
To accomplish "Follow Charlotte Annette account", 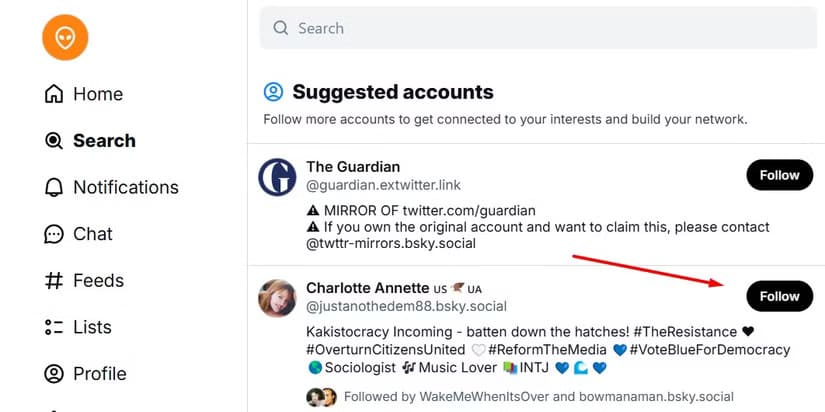I will click(780, 296).
